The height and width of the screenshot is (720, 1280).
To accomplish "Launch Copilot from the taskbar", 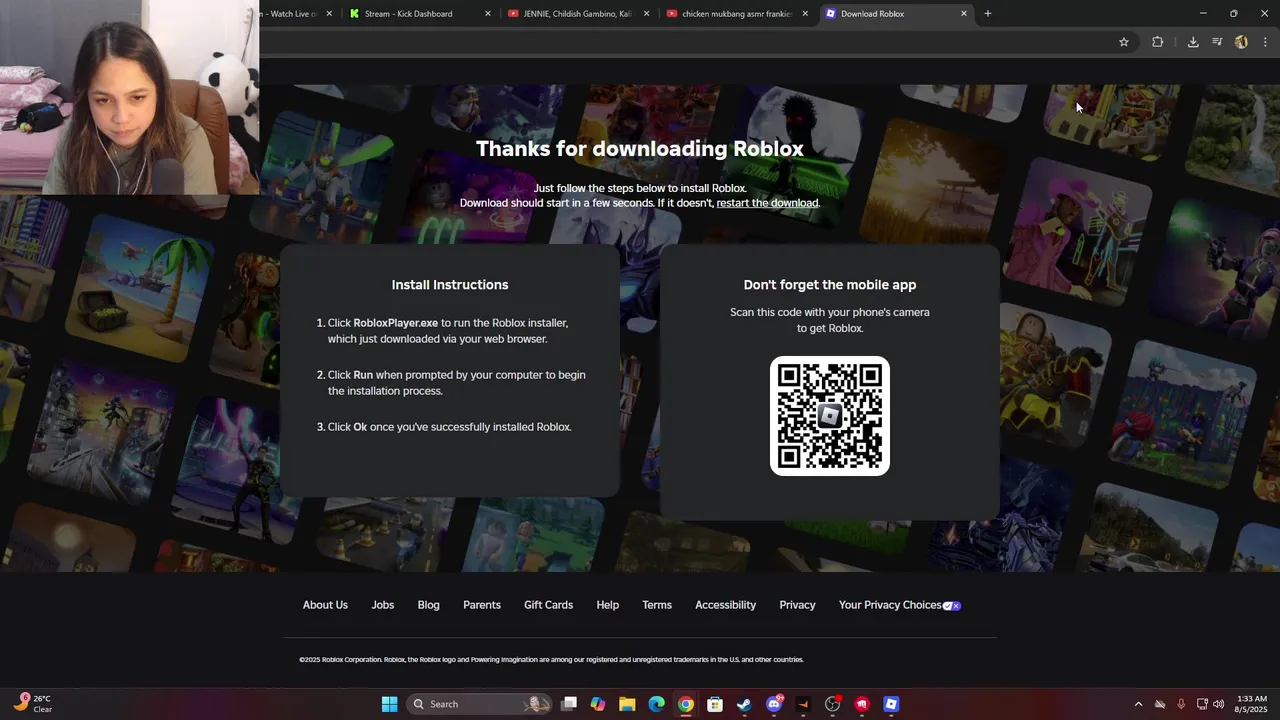I will click(598, 704).
